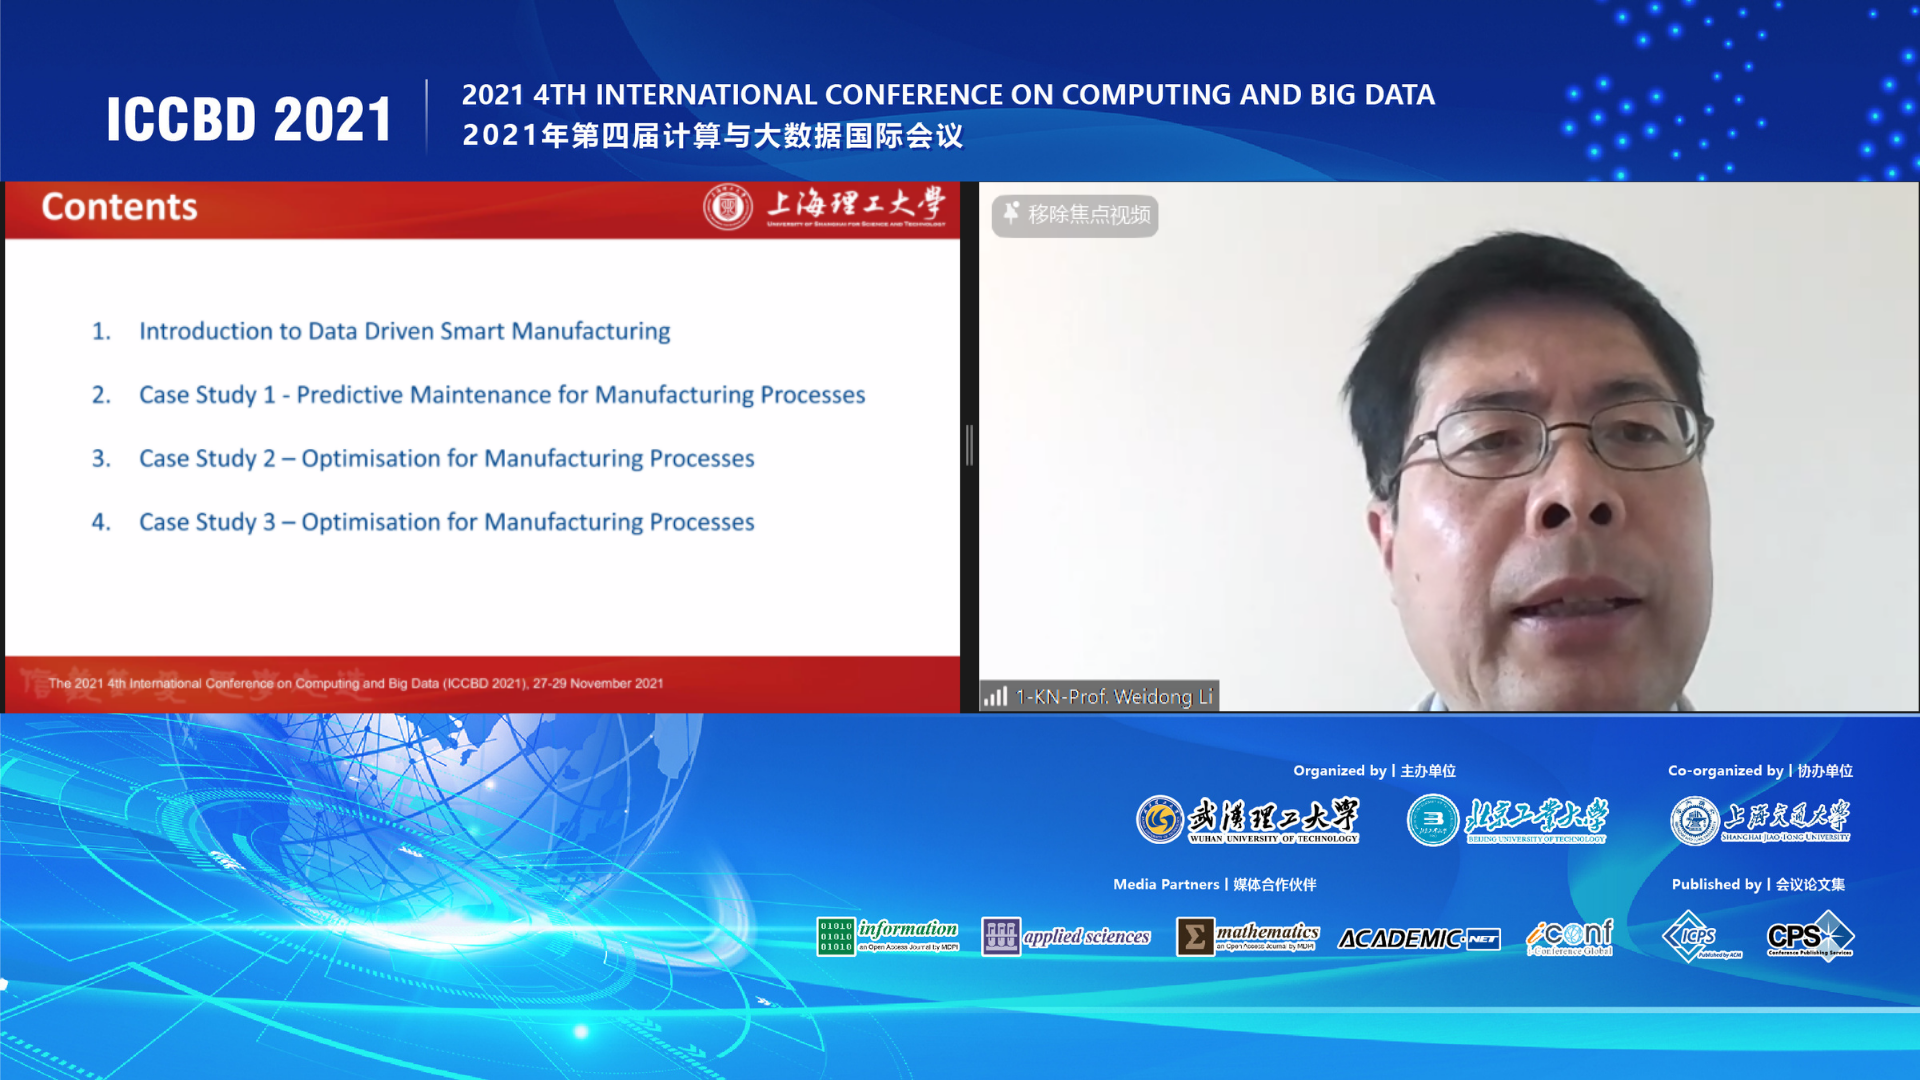Click the ACADEMIC.NET logo
This screenshot has height=1080, width=1920.
tap(1419, 939)
